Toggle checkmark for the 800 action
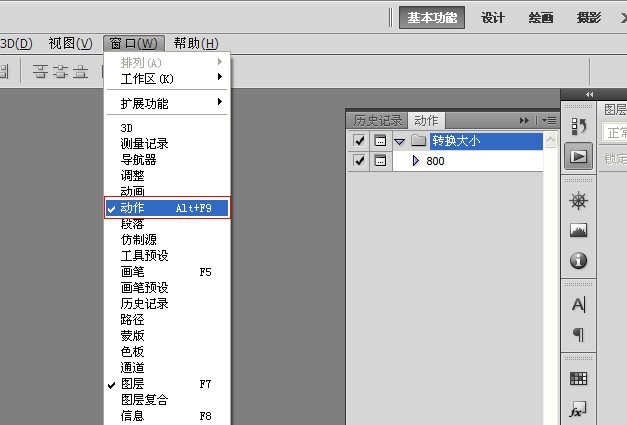This screenshot has width=627, height=425. point(360,160)
